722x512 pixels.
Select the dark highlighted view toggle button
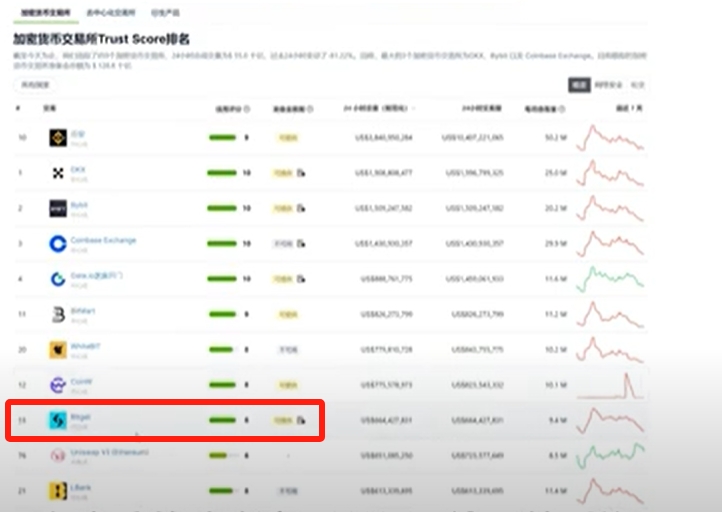click(x=579, y=86)
